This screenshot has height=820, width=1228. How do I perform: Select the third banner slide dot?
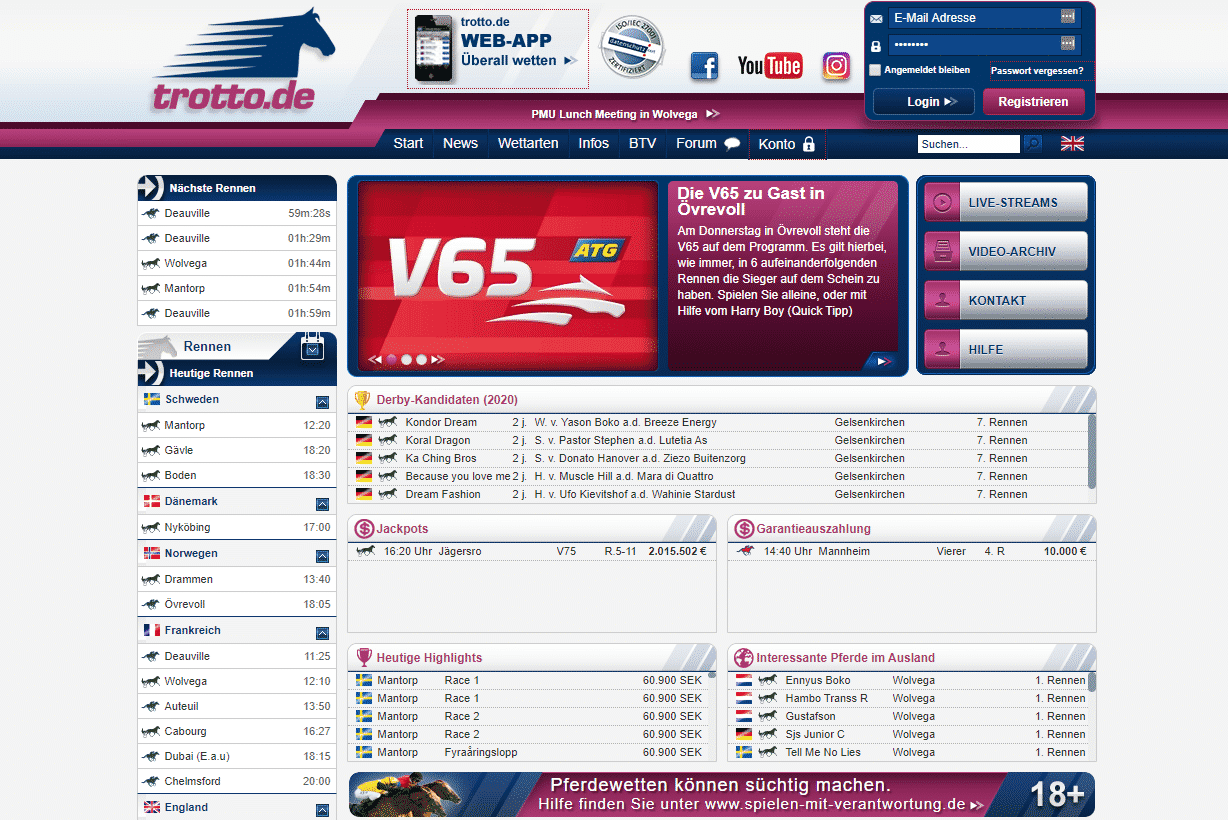click(422, 359)
